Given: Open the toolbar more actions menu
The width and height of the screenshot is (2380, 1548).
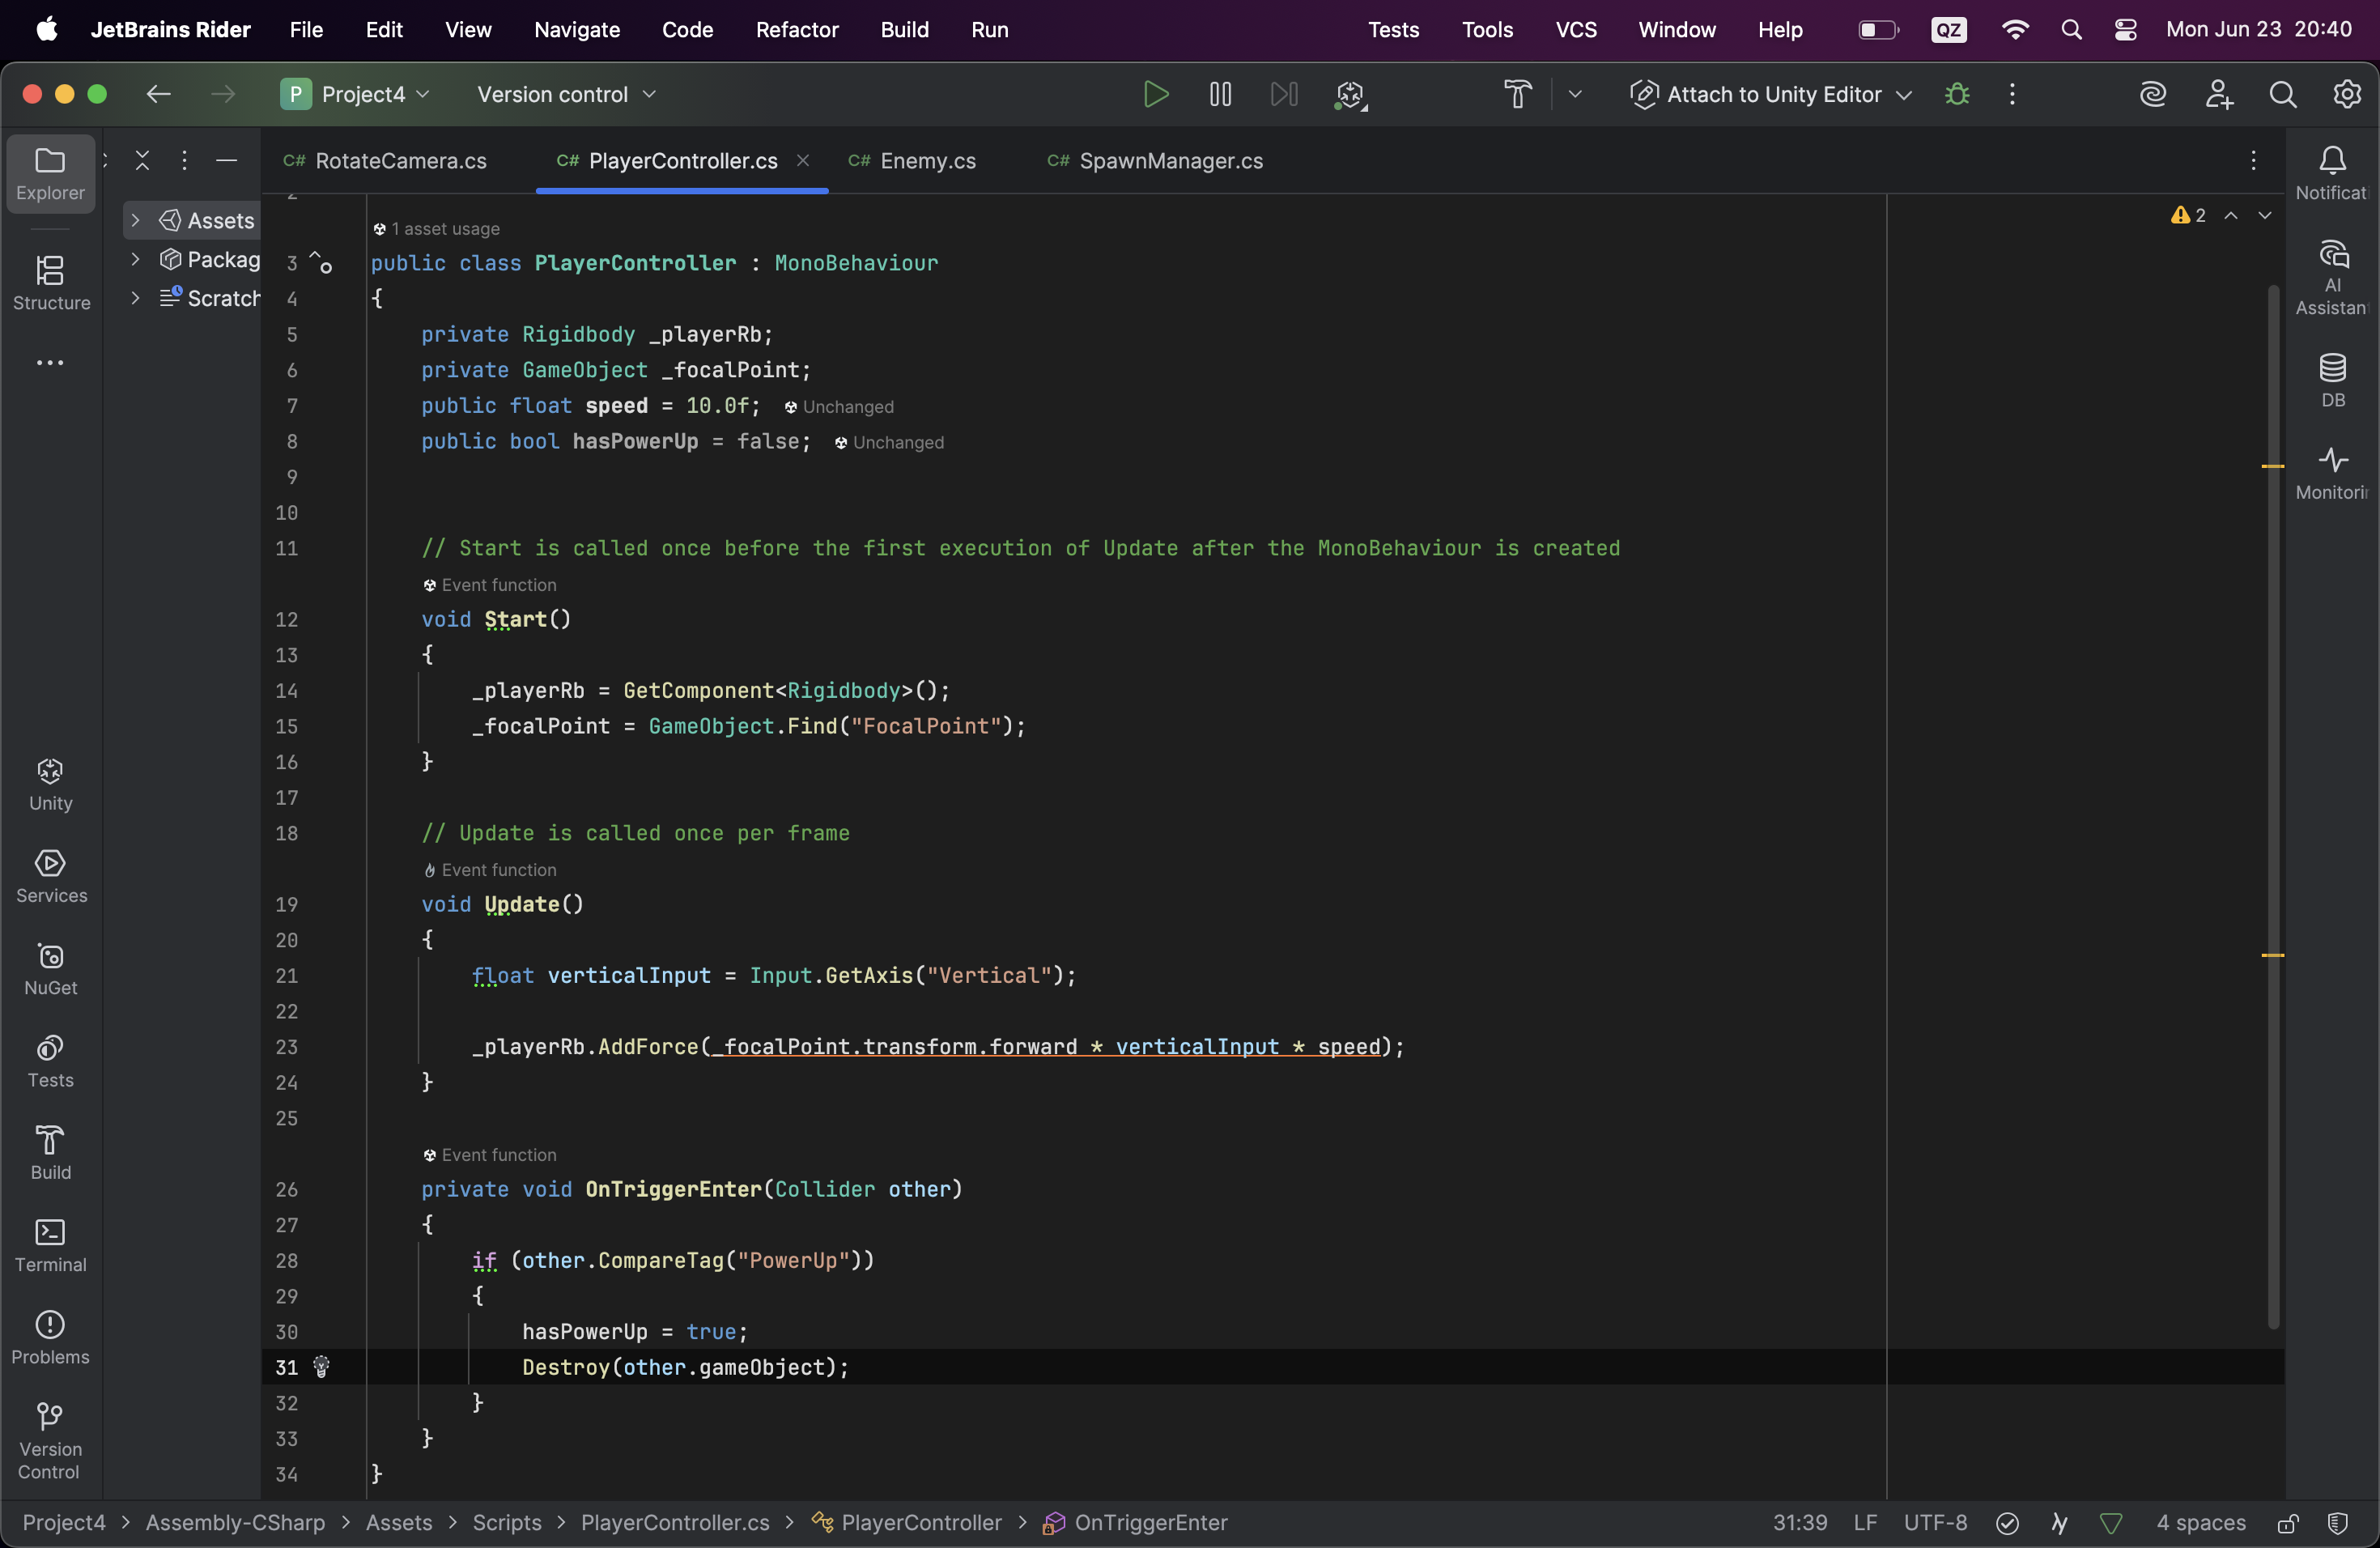Looking at the screenshot, I should [x=2012, y=94].
